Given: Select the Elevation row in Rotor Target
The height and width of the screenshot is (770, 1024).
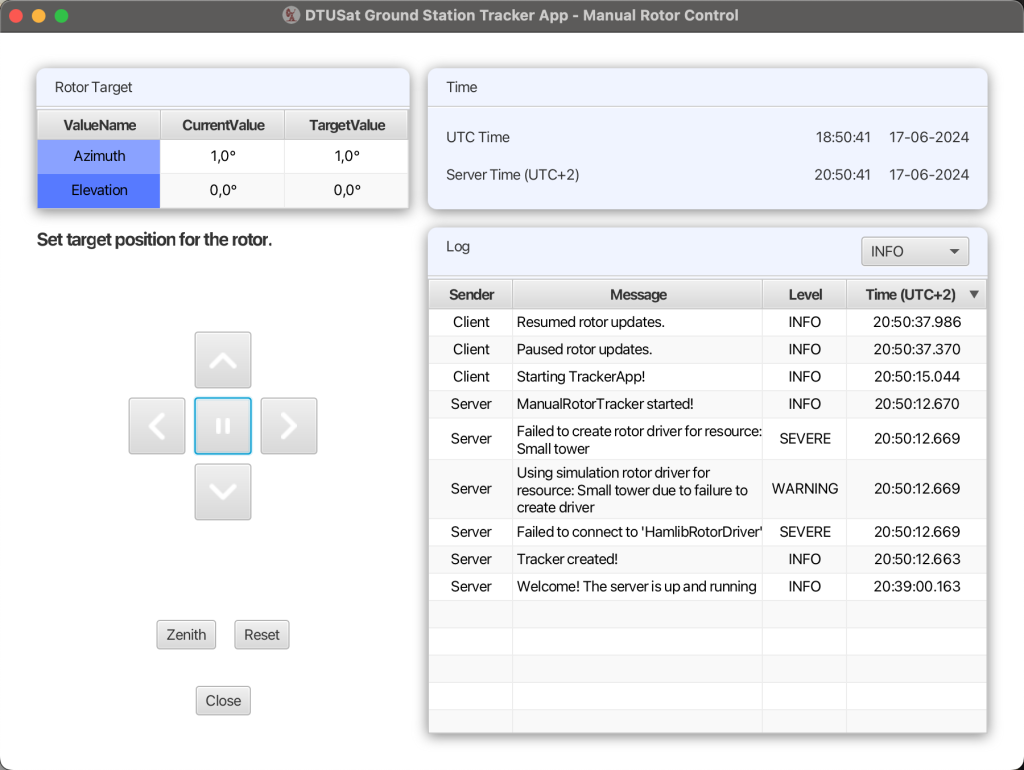Looking at the screenshot, I should pyautogui.click(x=223, y=190).
